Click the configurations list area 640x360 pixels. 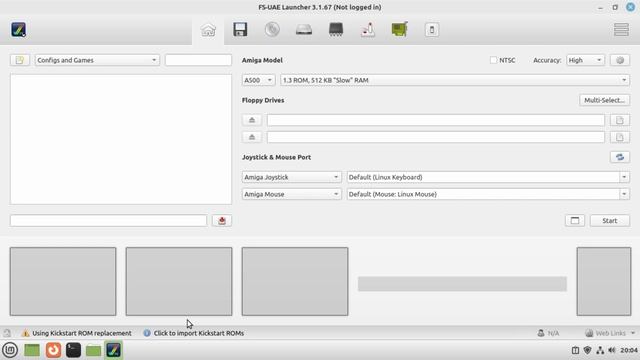pos(121,139)
